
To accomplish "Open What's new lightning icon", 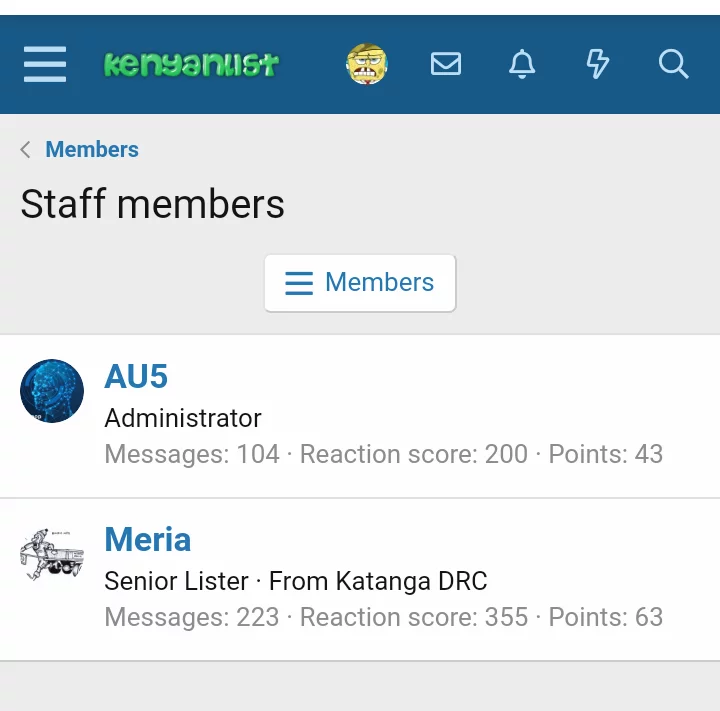I will point(597,65).
